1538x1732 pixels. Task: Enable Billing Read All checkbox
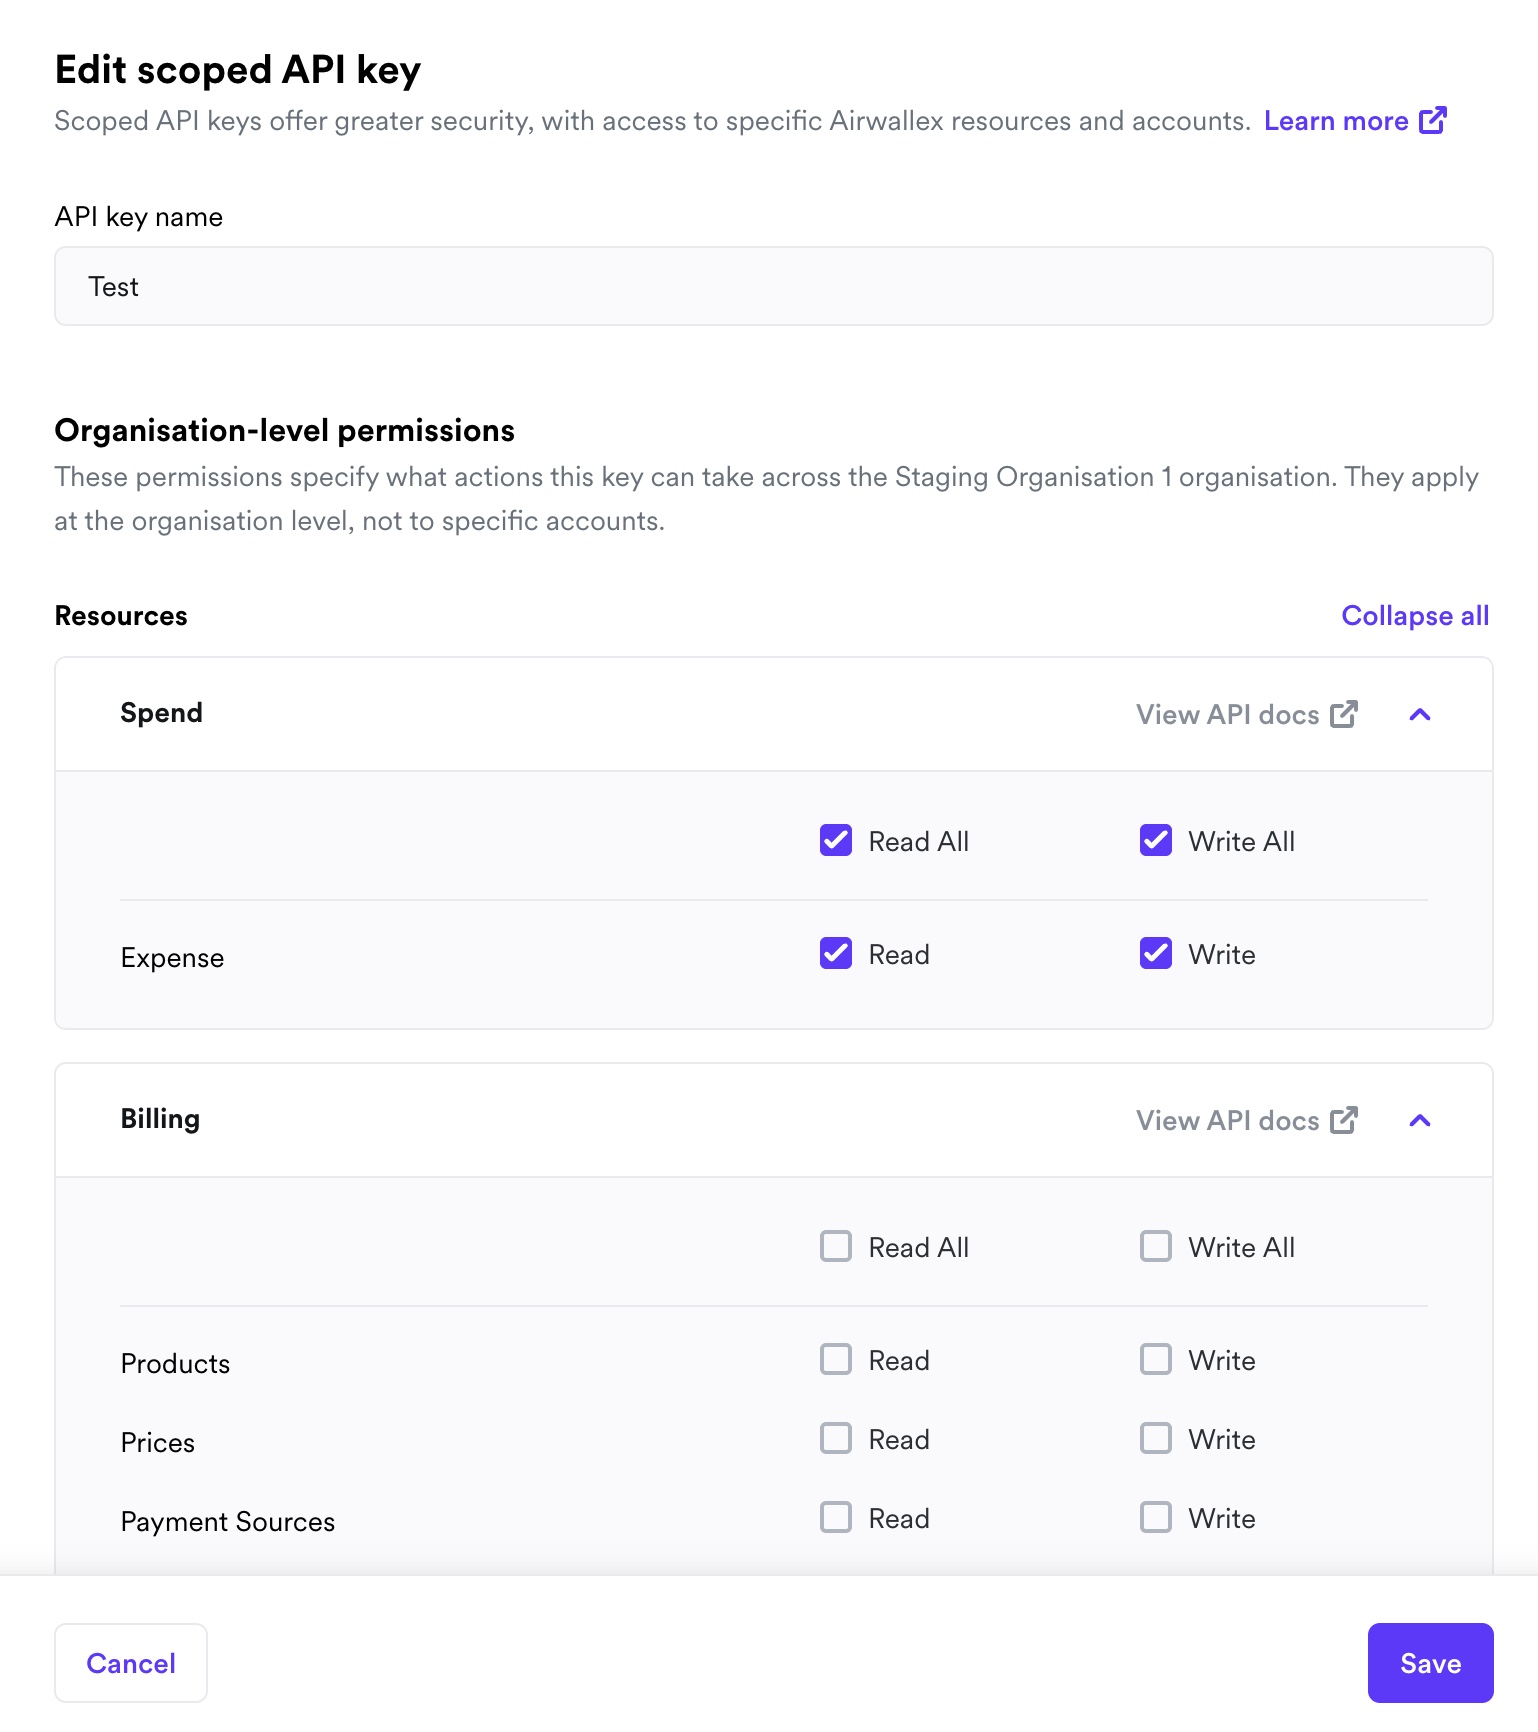pyautogui.click(x=836, y=1247)
